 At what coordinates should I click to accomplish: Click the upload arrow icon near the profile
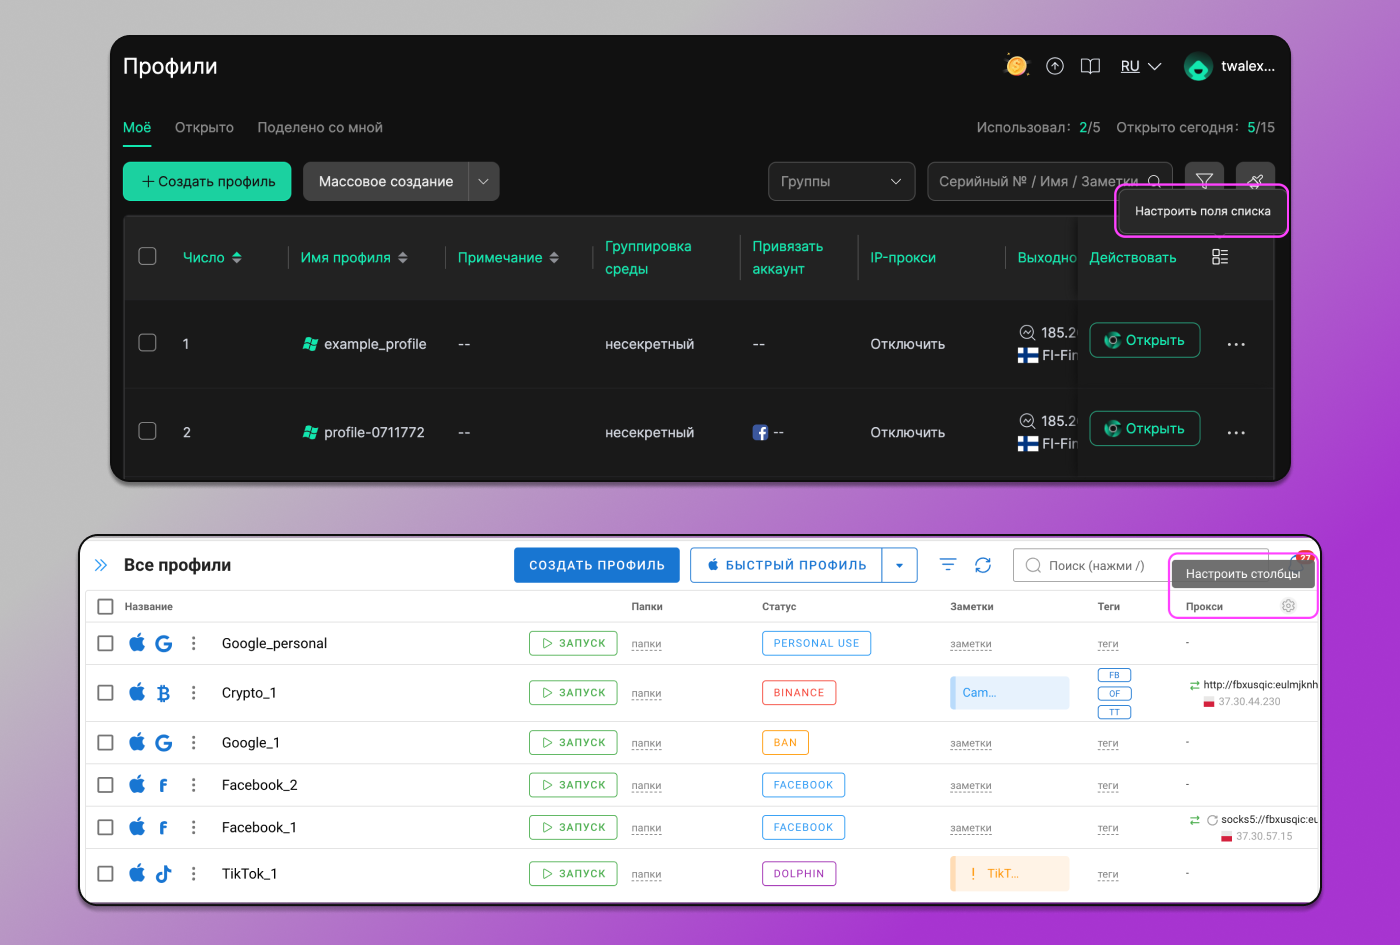click(x=1054, y=66)
